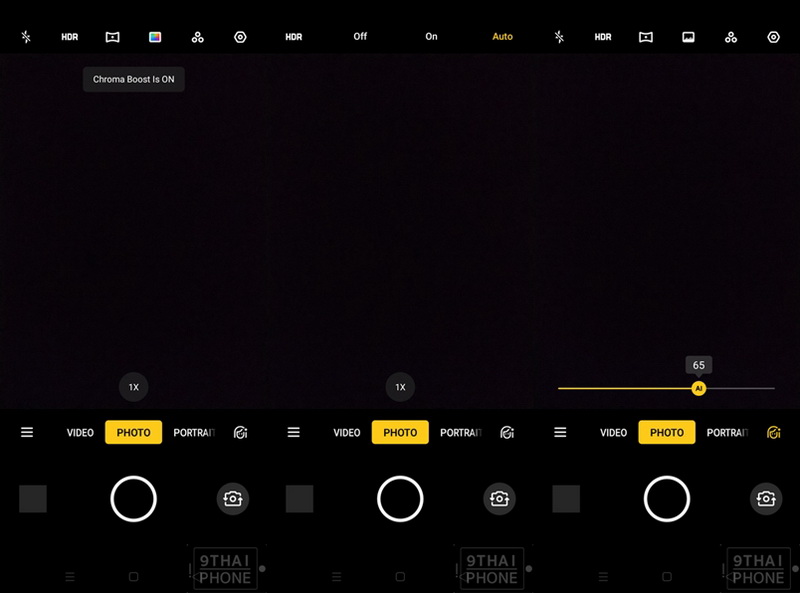
Task: Select PORTRAIT mode in Chroma Boost ON screen
Action: click(x=194, y=432)
